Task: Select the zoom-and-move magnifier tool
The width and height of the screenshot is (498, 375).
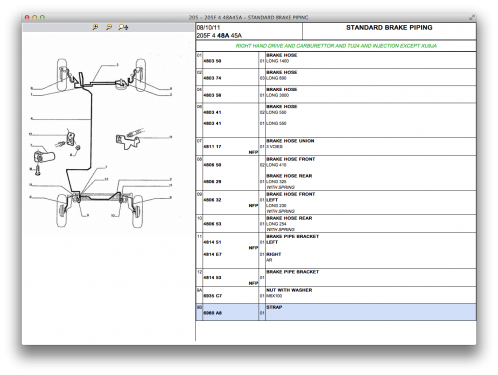Action: [x=123, y=27]
